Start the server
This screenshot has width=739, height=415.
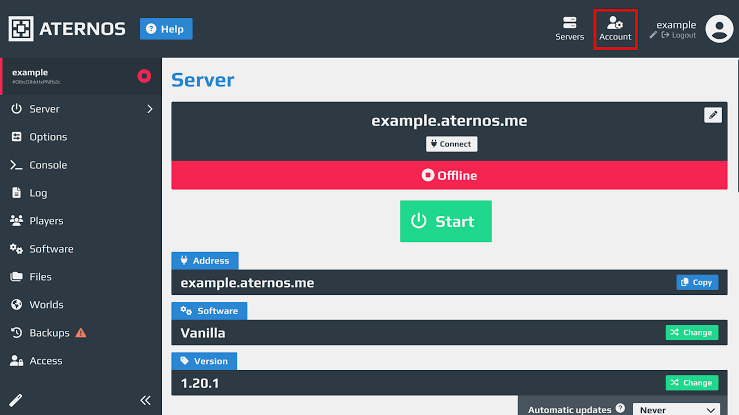(x=446, y=221)
